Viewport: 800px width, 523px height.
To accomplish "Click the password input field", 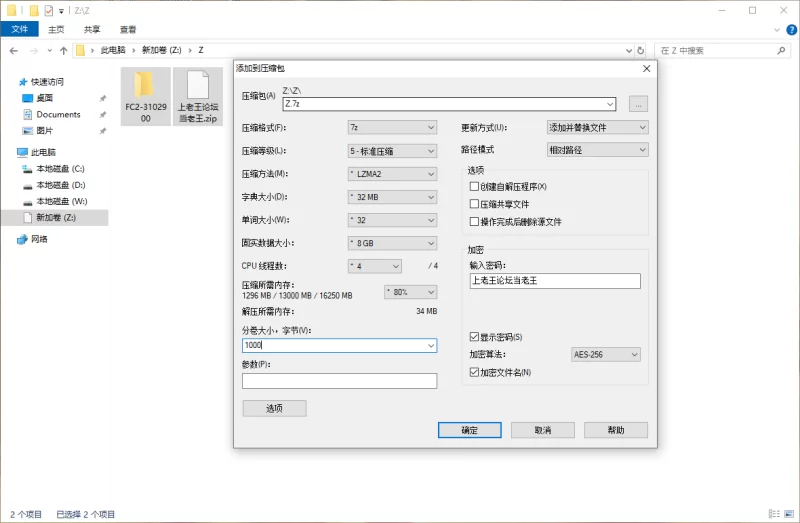I will point(555,281).
